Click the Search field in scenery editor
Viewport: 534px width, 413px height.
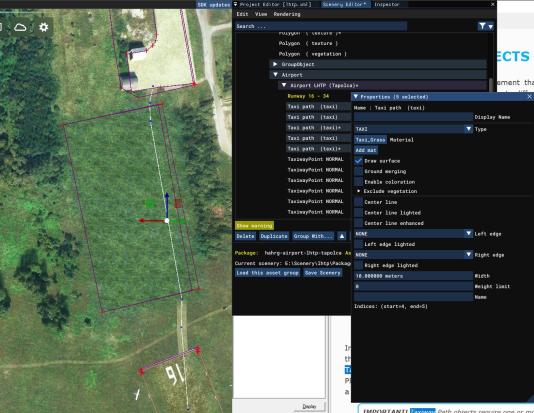click(320, 26)
